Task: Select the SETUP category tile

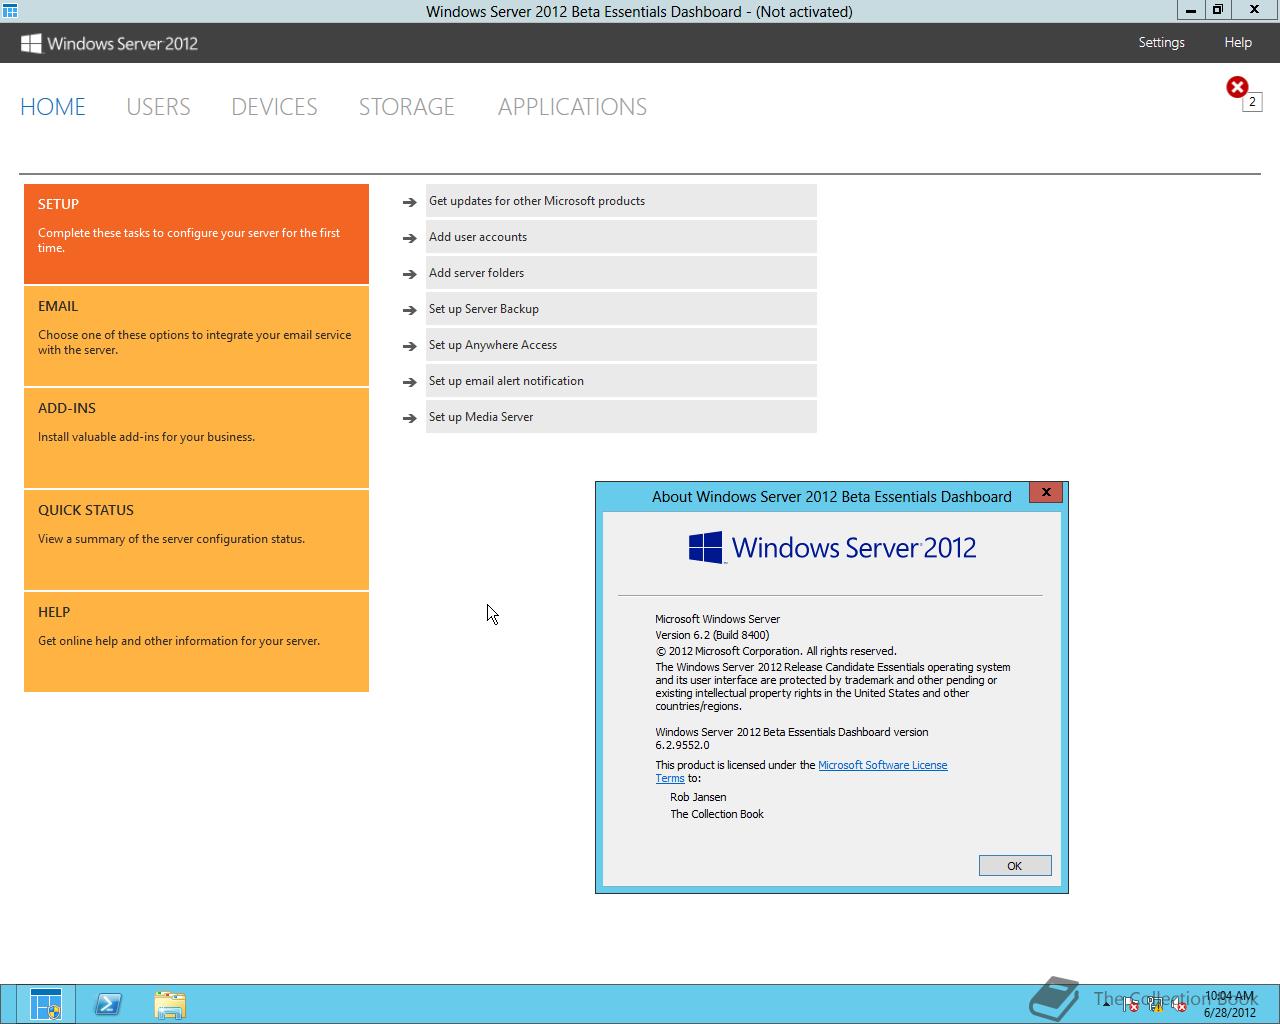Action: (196, 234)
